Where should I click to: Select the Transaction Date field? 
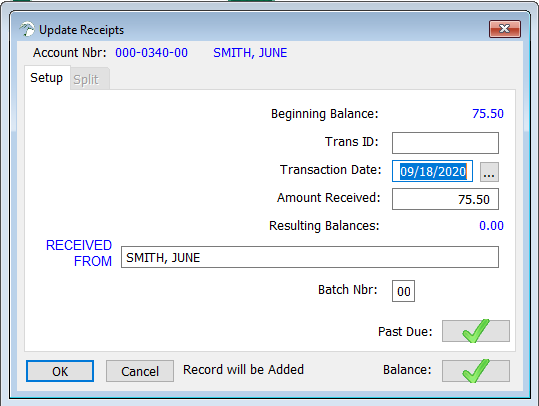[432, 171]
